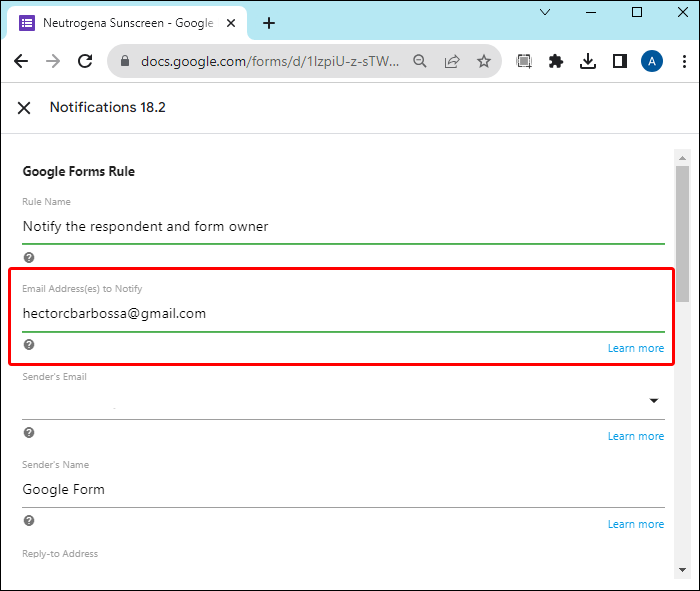This screenshot has width=700, height=591.
Task: Open Learn more link for Email Addresses
Action: pyautogui.click(x=635, y=349)
